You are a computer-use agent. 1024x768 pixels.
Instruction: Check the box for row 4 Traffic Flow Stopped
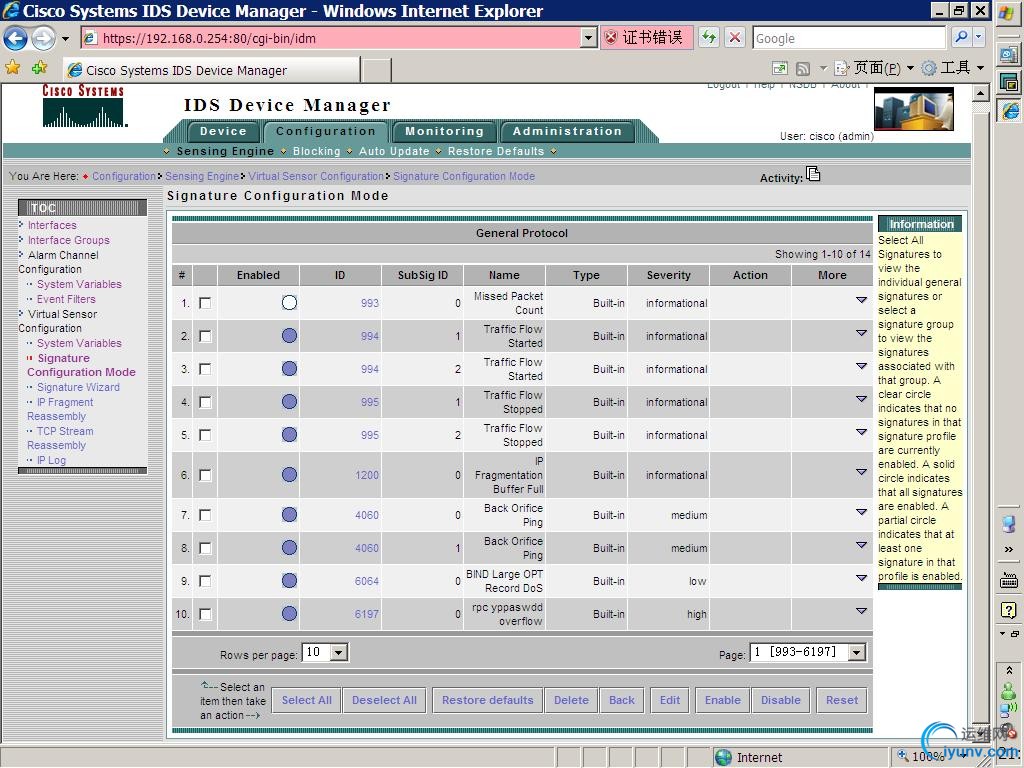[205, 402]
